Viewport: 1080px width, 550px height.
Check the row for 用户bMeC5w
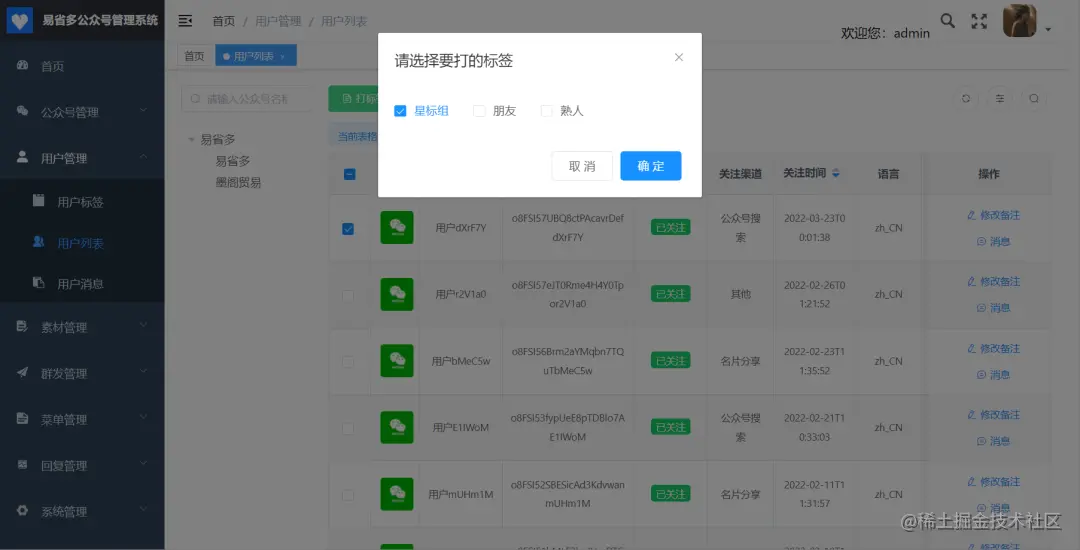tap(348, 362)
